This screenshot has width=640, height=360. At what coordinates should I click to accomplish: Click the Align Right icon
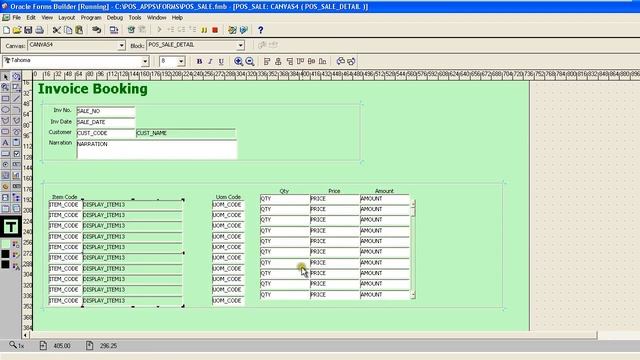[289, 61]
